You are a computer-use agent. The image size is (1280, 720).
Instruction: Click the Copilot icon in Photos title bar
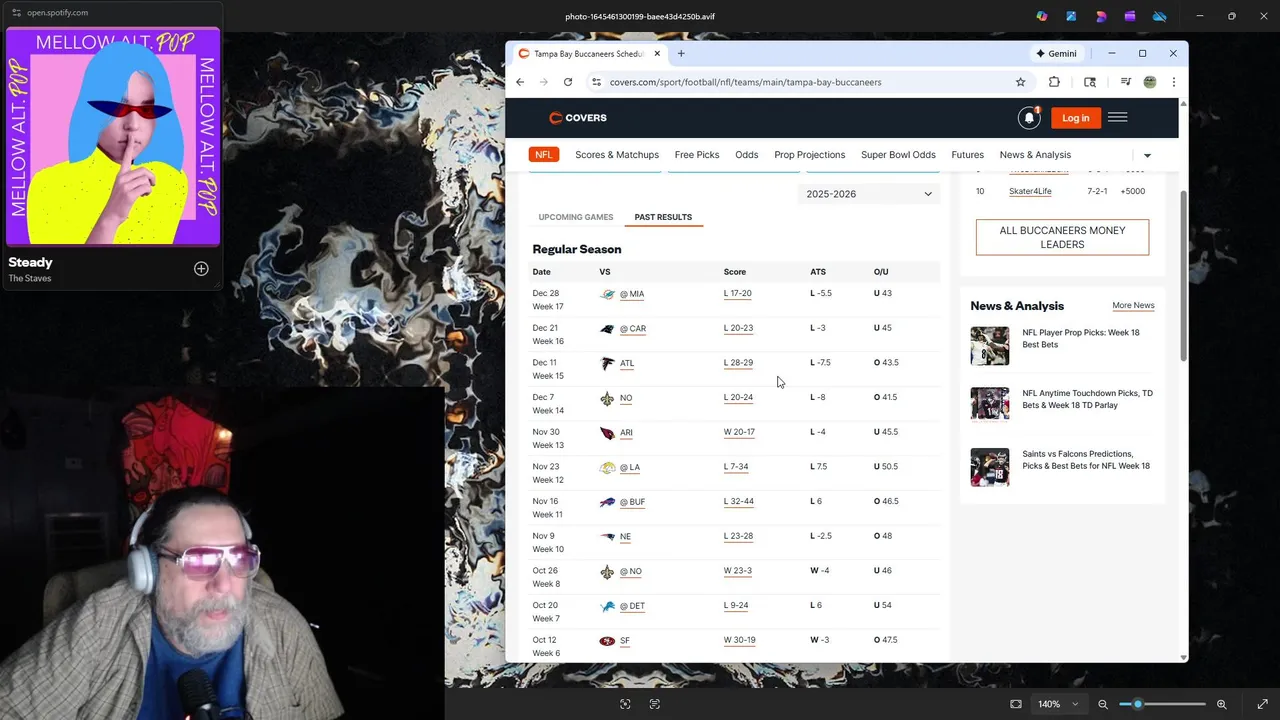(x=1042, y=16)
